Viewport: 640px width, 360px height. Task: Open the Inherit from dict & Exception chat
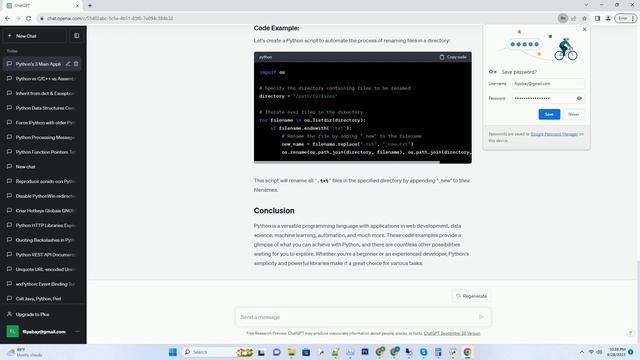point(42,93)
